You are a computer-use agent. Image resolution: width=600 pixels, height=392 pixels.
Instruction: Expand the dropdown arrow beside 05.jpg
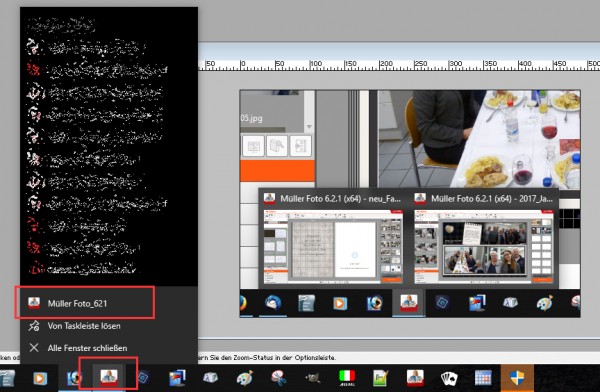click(309, 126)
